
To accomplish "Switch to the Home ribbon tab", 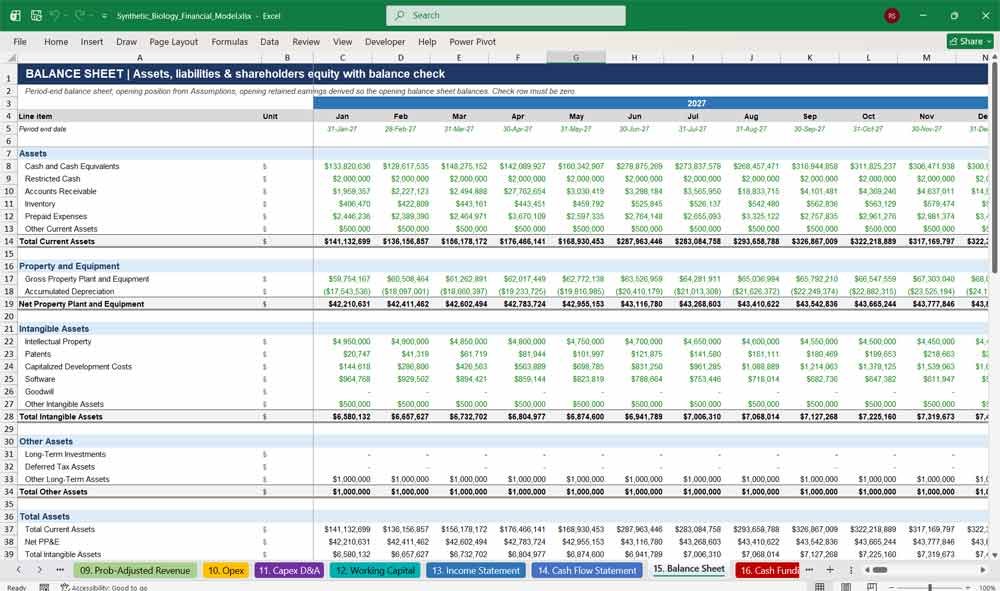I will pos(56,41).
